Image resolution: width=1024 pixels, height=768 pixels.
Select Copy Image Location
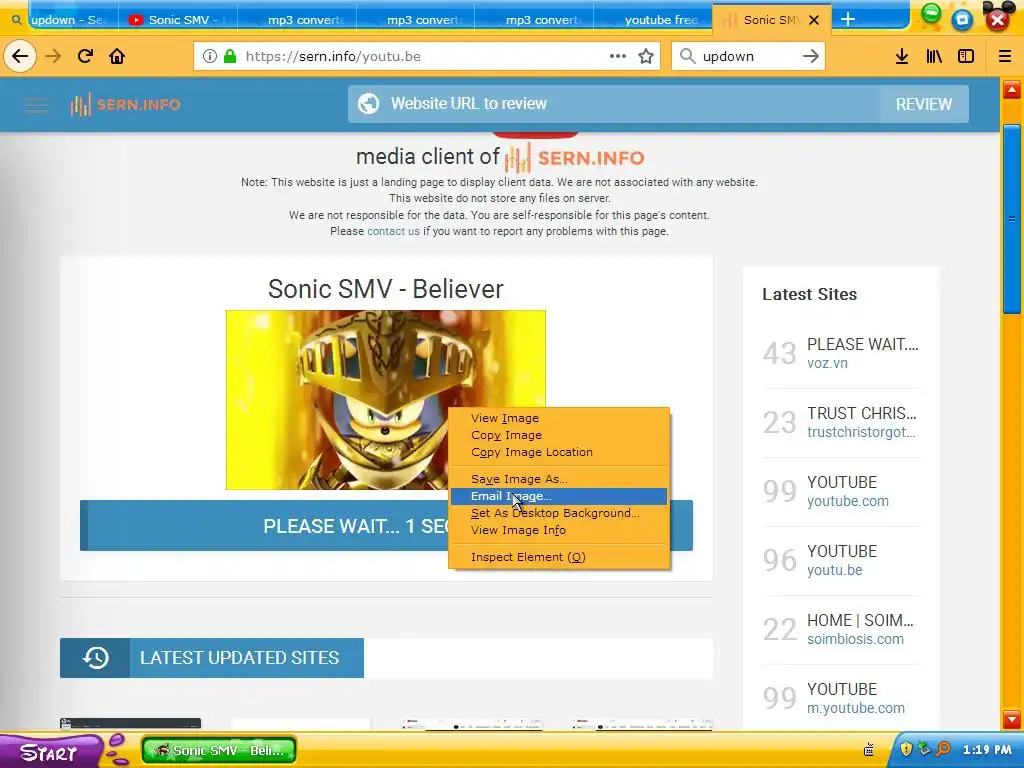point(559,452)
